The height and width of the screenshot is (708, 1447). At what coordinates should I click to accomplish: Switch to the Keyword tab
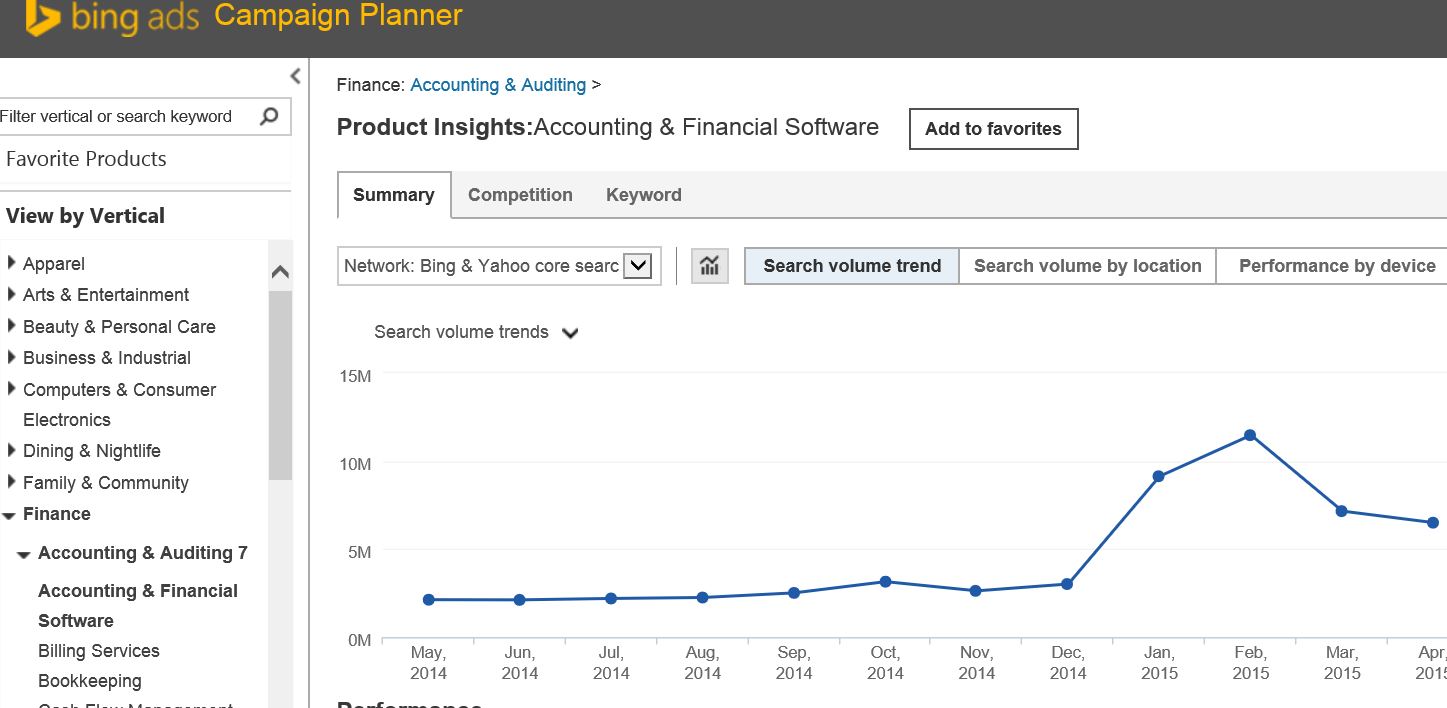(644, 195)
